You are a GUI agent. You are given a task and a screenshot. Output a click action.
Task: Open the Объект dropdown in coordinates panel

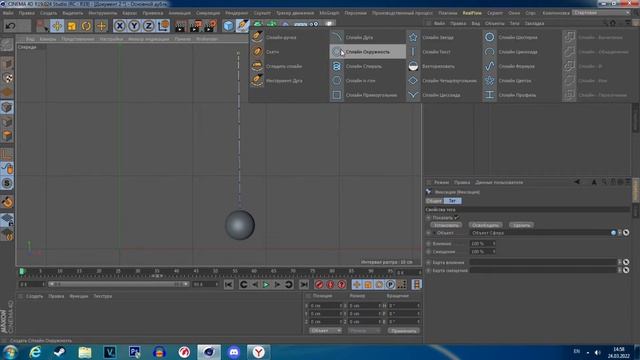point(325,331)
